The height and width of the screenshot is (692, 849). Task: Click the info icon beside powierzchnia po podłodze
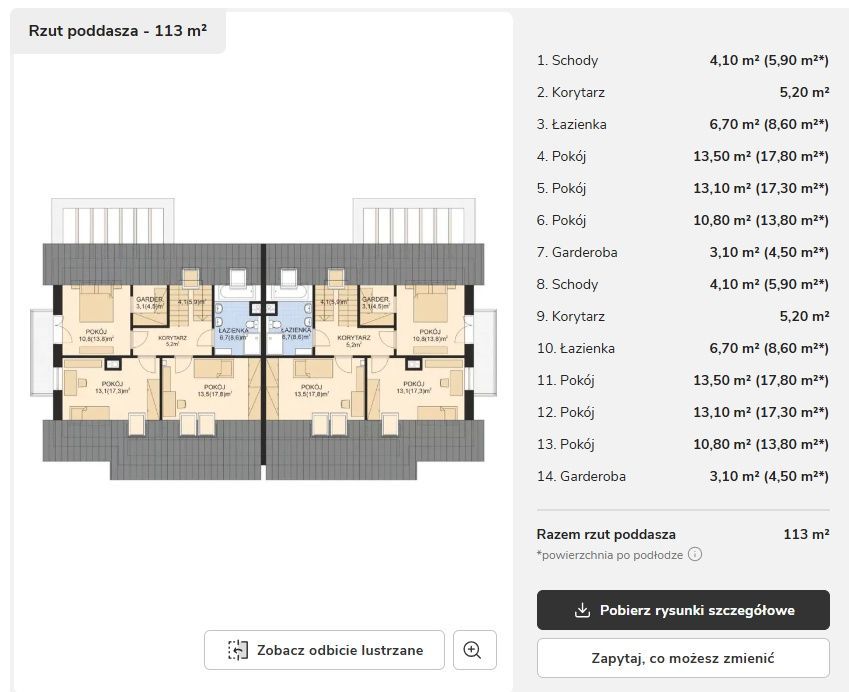[x=695, y=554]
